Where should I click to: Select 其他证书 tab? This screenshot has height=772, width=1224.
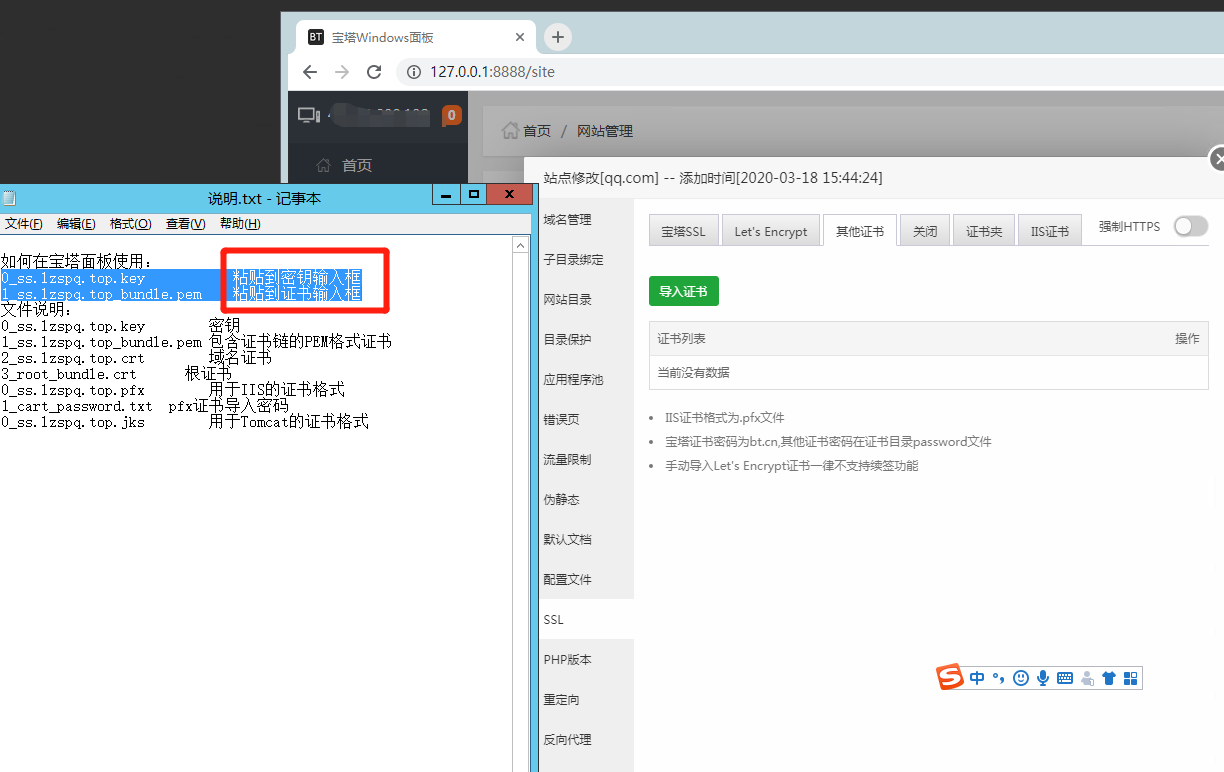click(860, 231)
